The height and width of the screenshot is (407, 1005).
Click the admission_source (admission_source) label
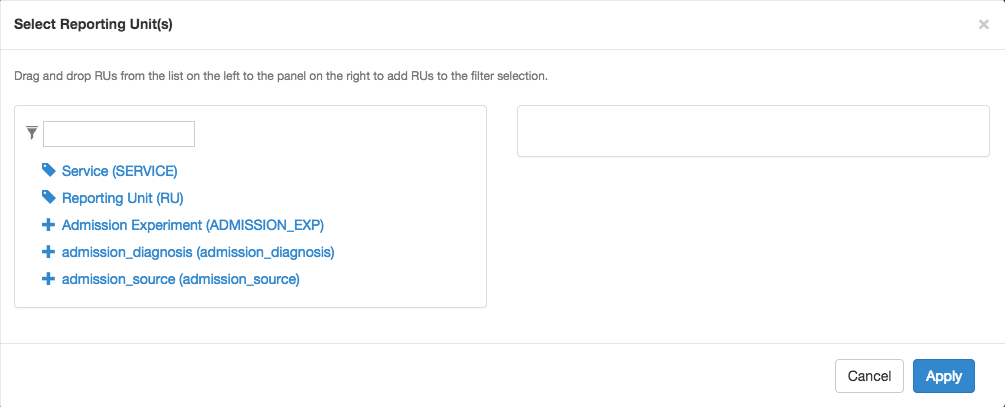181,279
